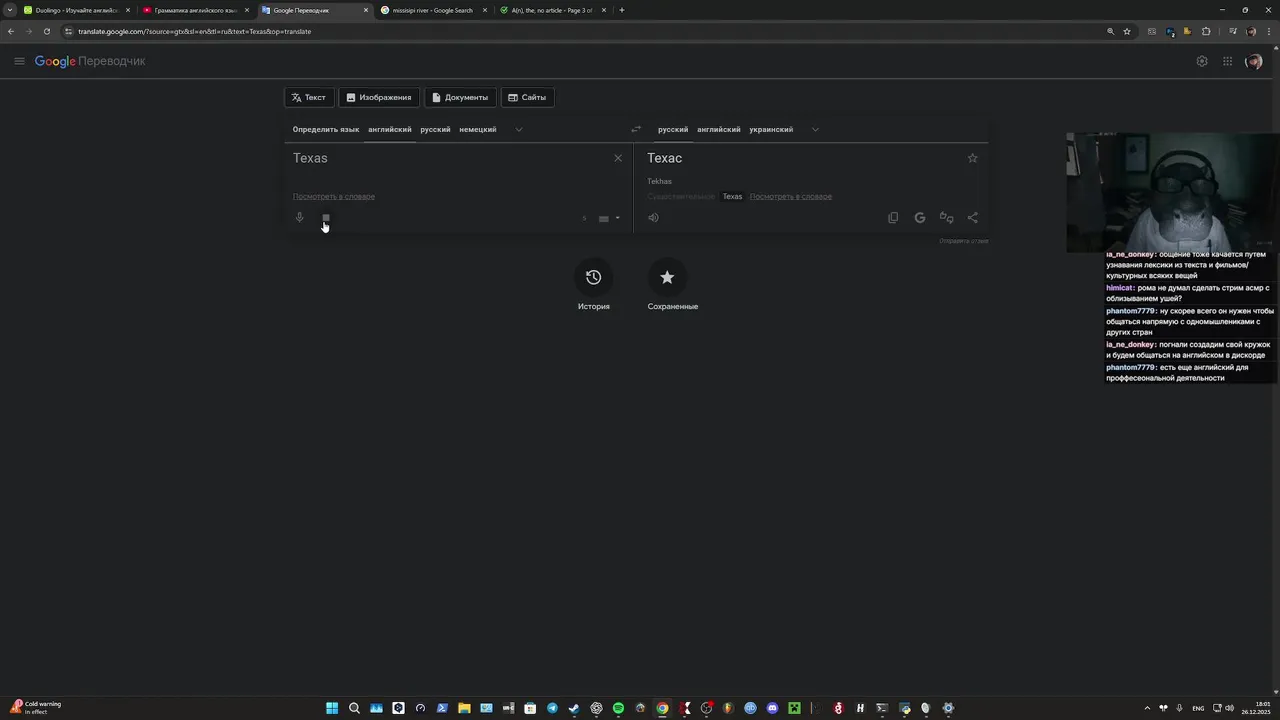Switch to the Документы translation mode
The height and width of the screenshot is (720, 1280).
click(460, 97)
